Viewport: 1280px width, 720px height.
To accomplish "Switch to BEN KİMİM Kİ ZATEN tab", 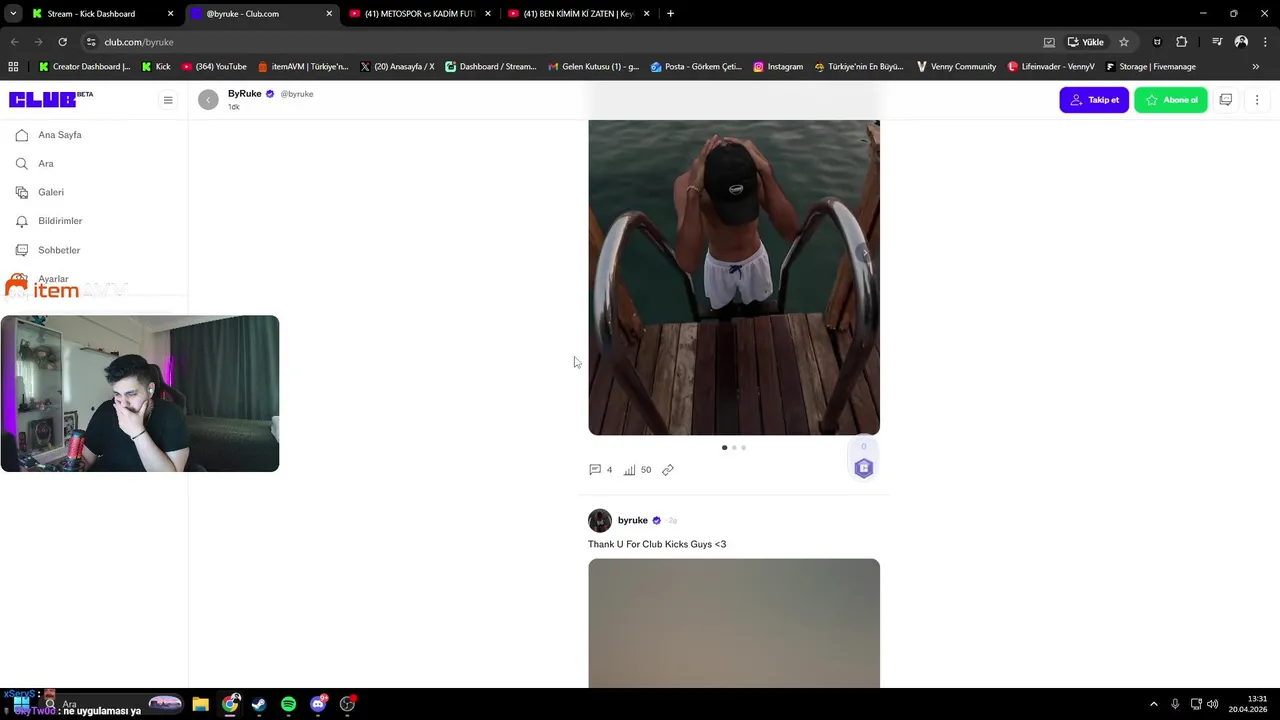I will click(x=578, y=13).
